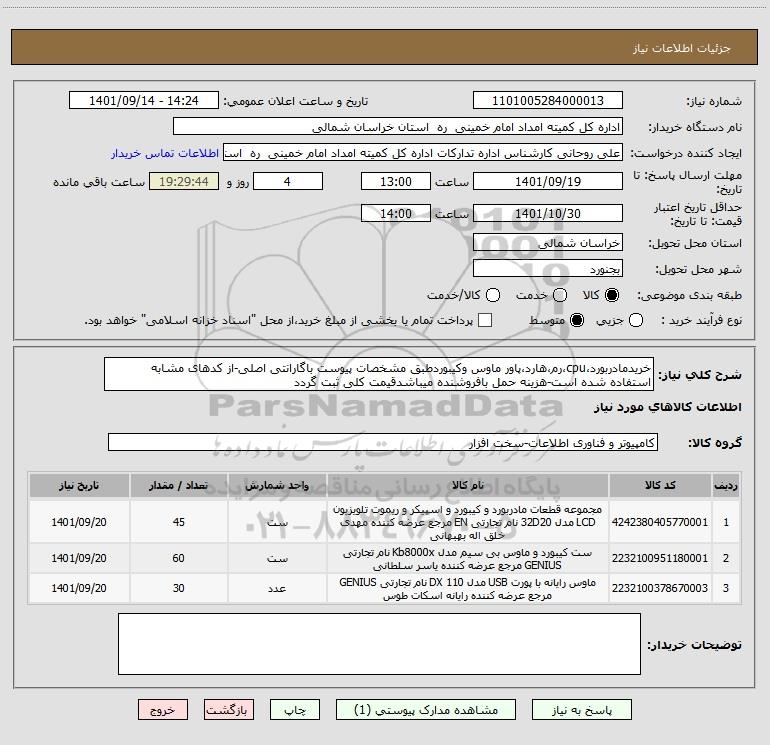This screenshot has height=745, width=770.
Task: Click the Kb8000x keyboard and mouse item name
Action: [468, 558]
